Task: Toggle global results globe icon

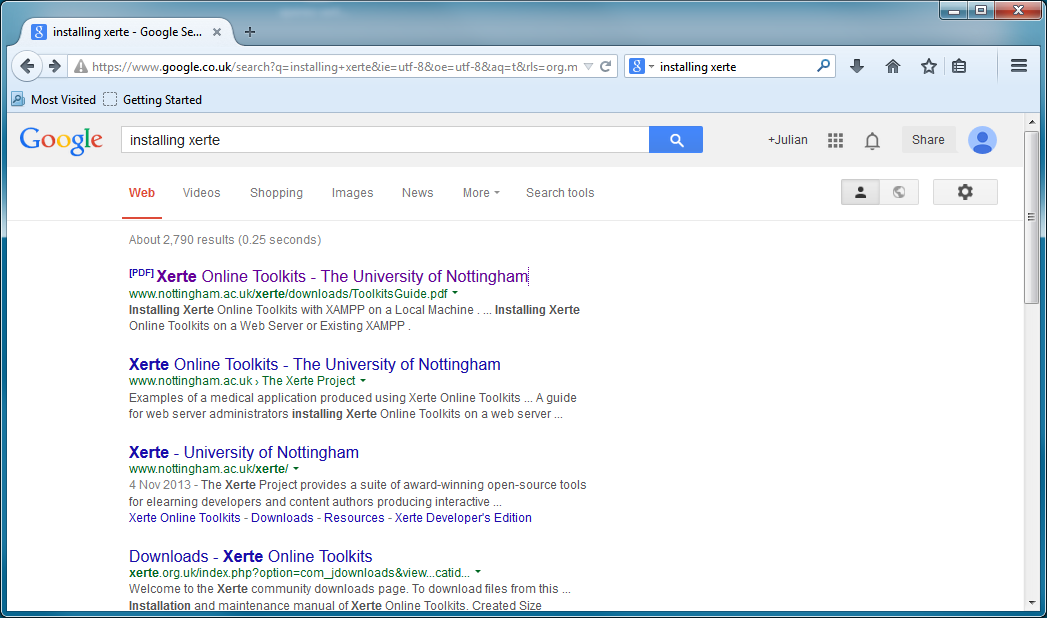Action: point(899,192)
